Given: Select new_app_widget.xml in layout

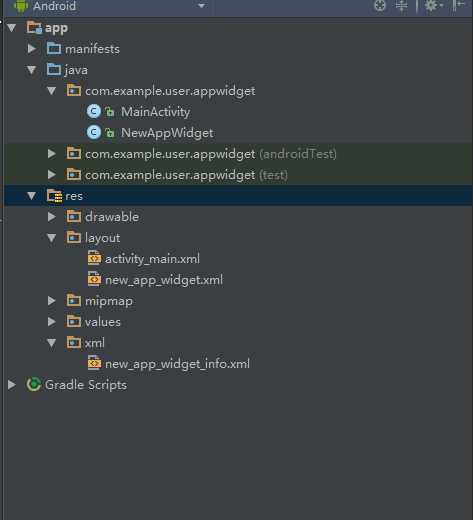Looking at the screenshot, I should click(x=164, y=280).
